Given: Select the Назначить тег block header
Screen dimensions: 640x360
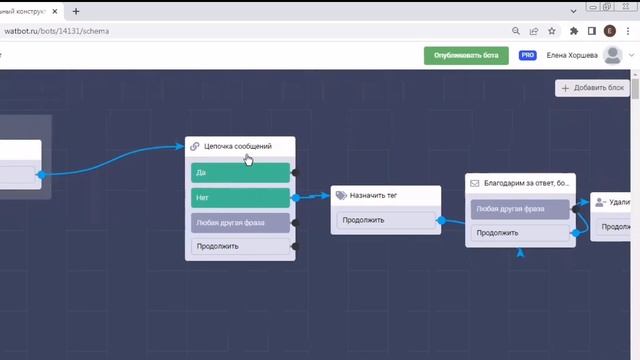Looking at the screenshot, I should click(386, 196).
